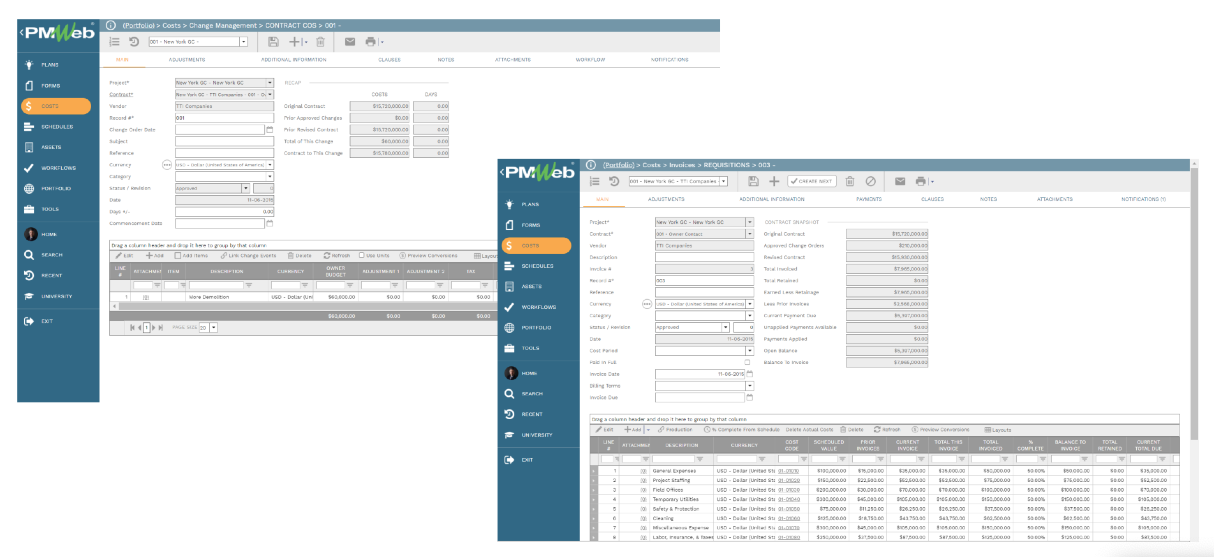Click list view icon in Requisition toolbar

[x=593, y=181]
